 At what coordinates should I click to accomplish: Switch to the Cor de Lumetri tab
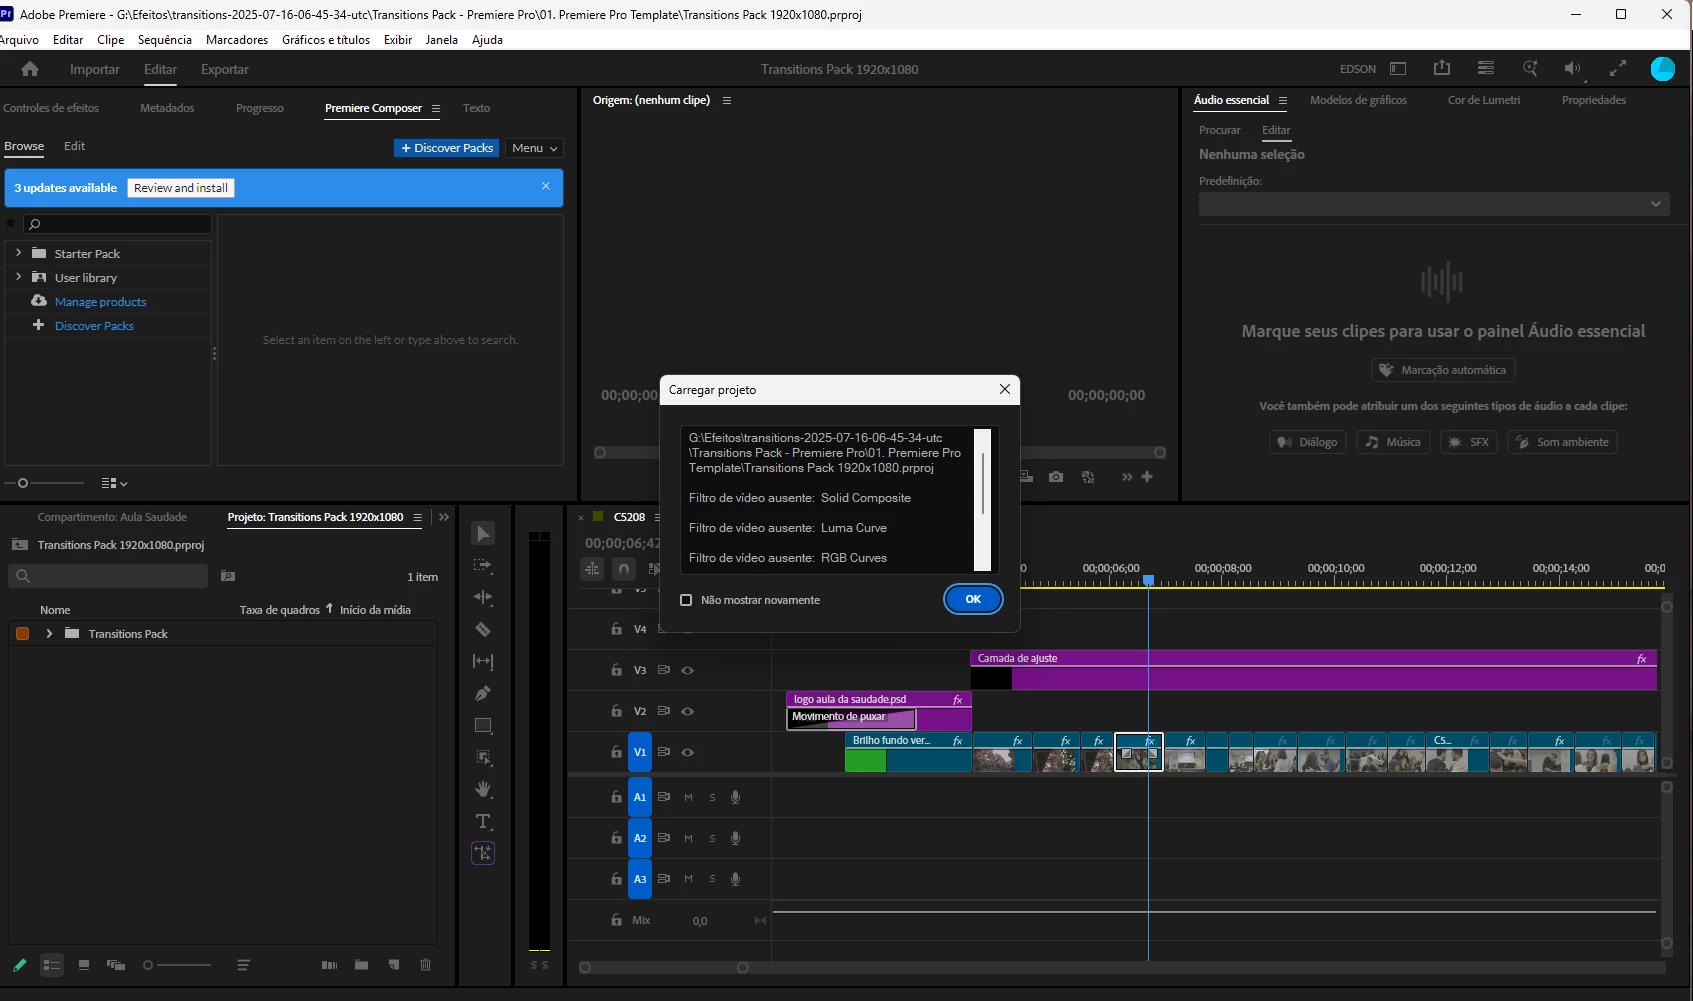1484,100
